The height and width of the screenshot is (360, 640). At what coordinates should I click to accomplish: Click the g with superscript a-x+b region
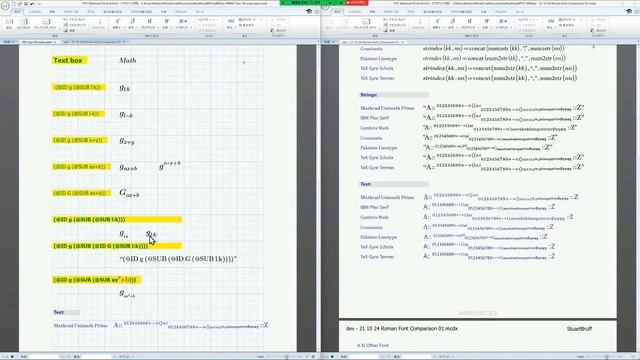[170, 165]
